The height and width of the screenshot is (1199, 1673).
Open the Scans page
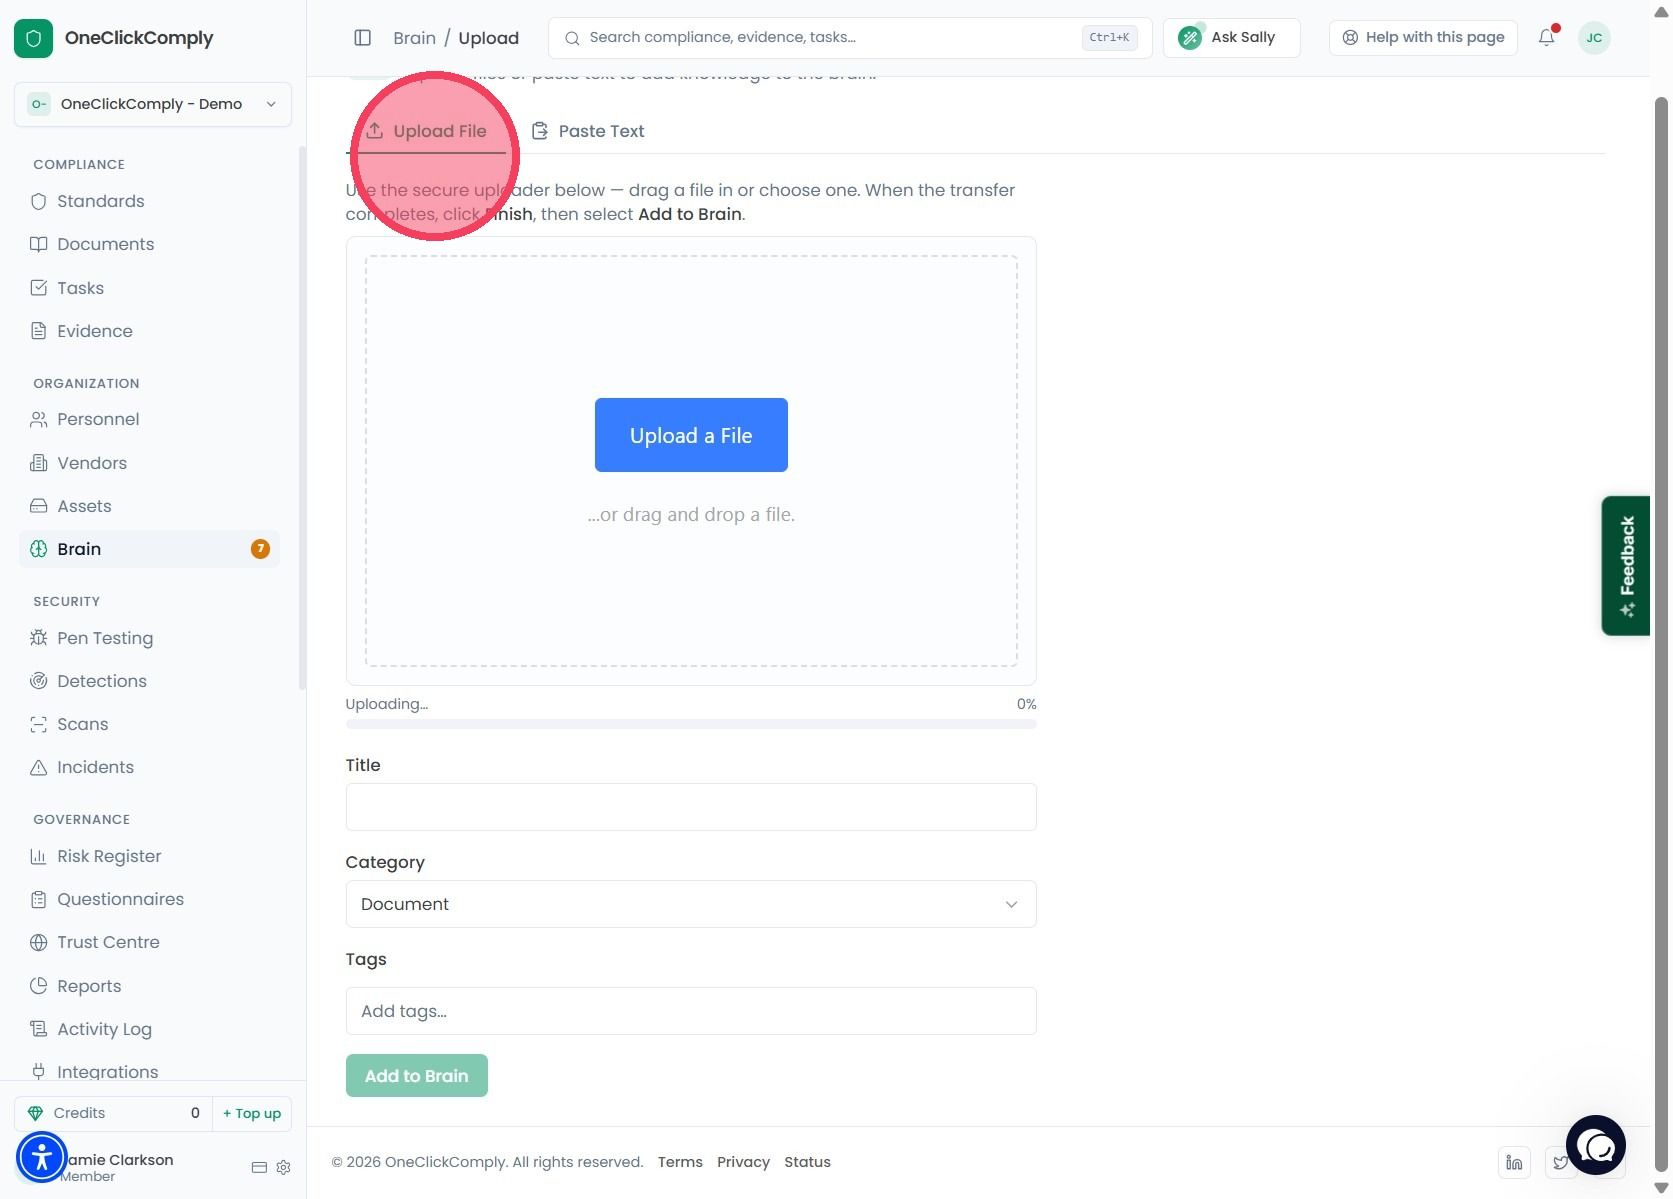82,724
